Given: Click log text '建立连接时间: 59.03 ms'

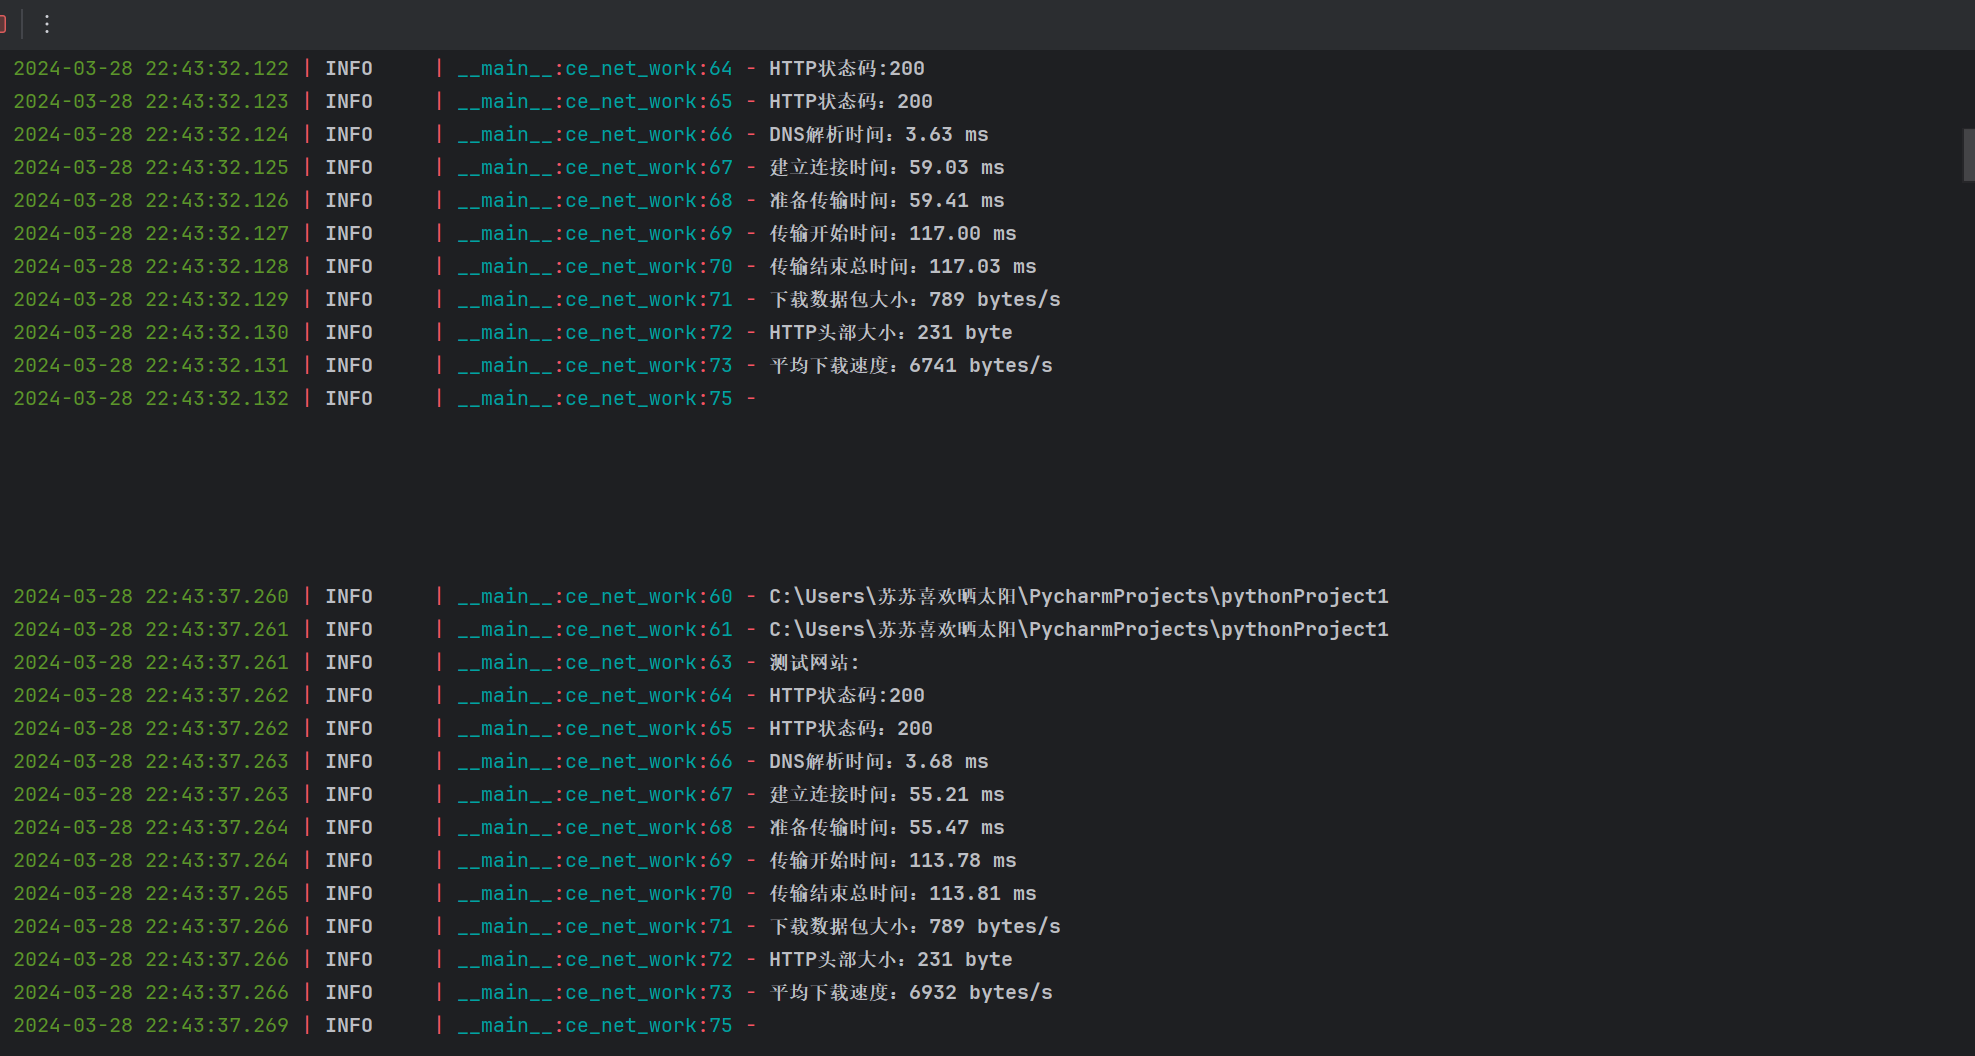Looking at the screenshot, I should 886,168.
